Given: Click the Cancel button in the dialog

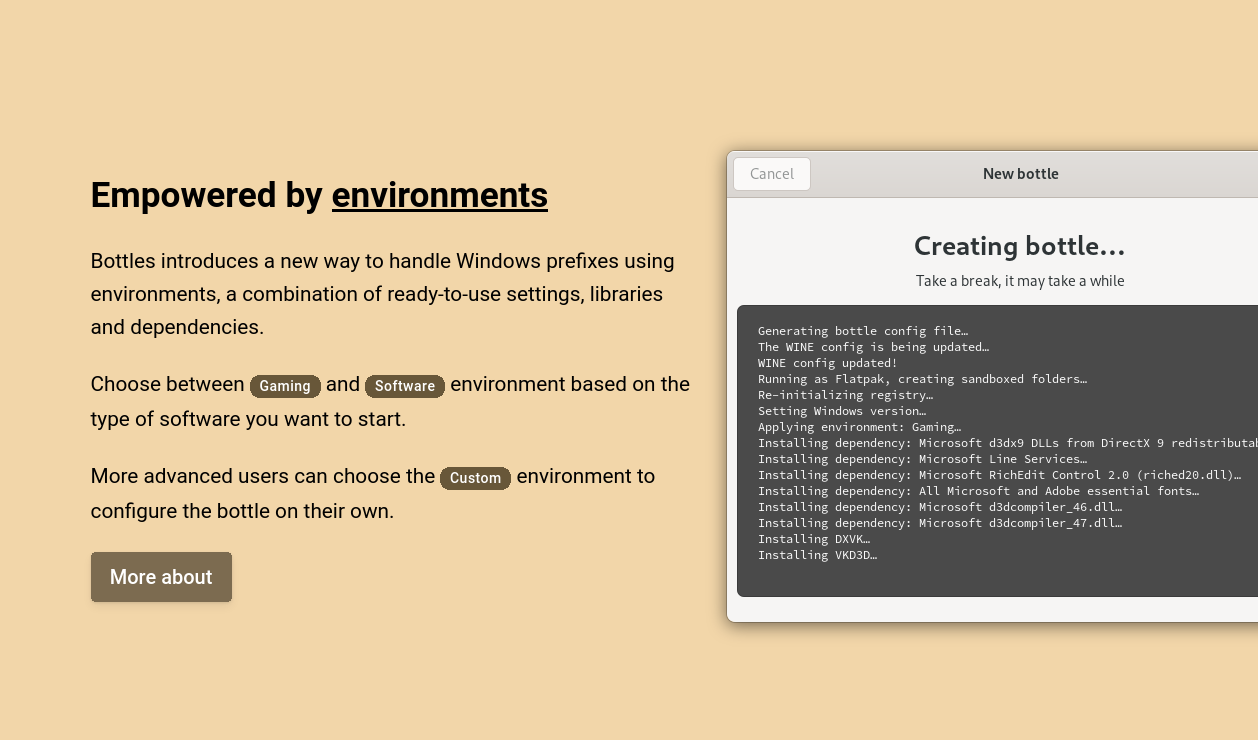Looking at the screenshot, I should point(771,174).
